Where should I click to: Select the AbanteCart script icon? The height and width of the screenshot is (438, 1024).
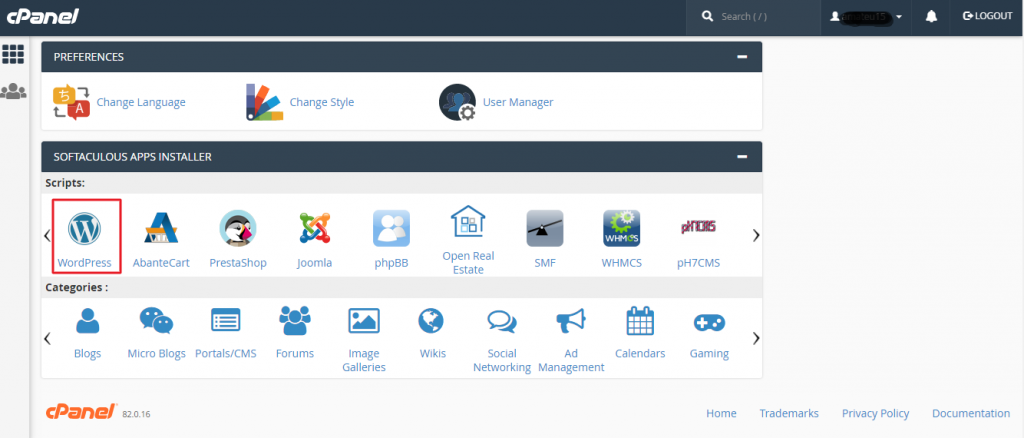point(161,229)
